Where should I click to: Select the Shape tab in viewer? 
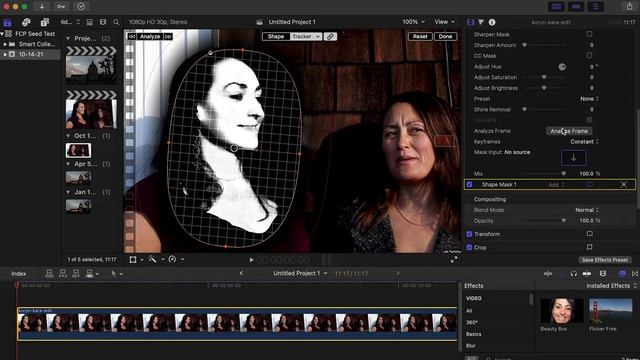click(x=276, y=36)
